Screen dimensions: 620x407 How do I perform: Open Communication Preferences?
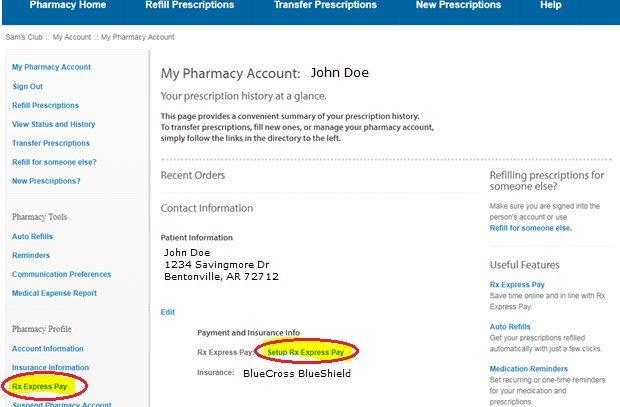tap(61, 274)
